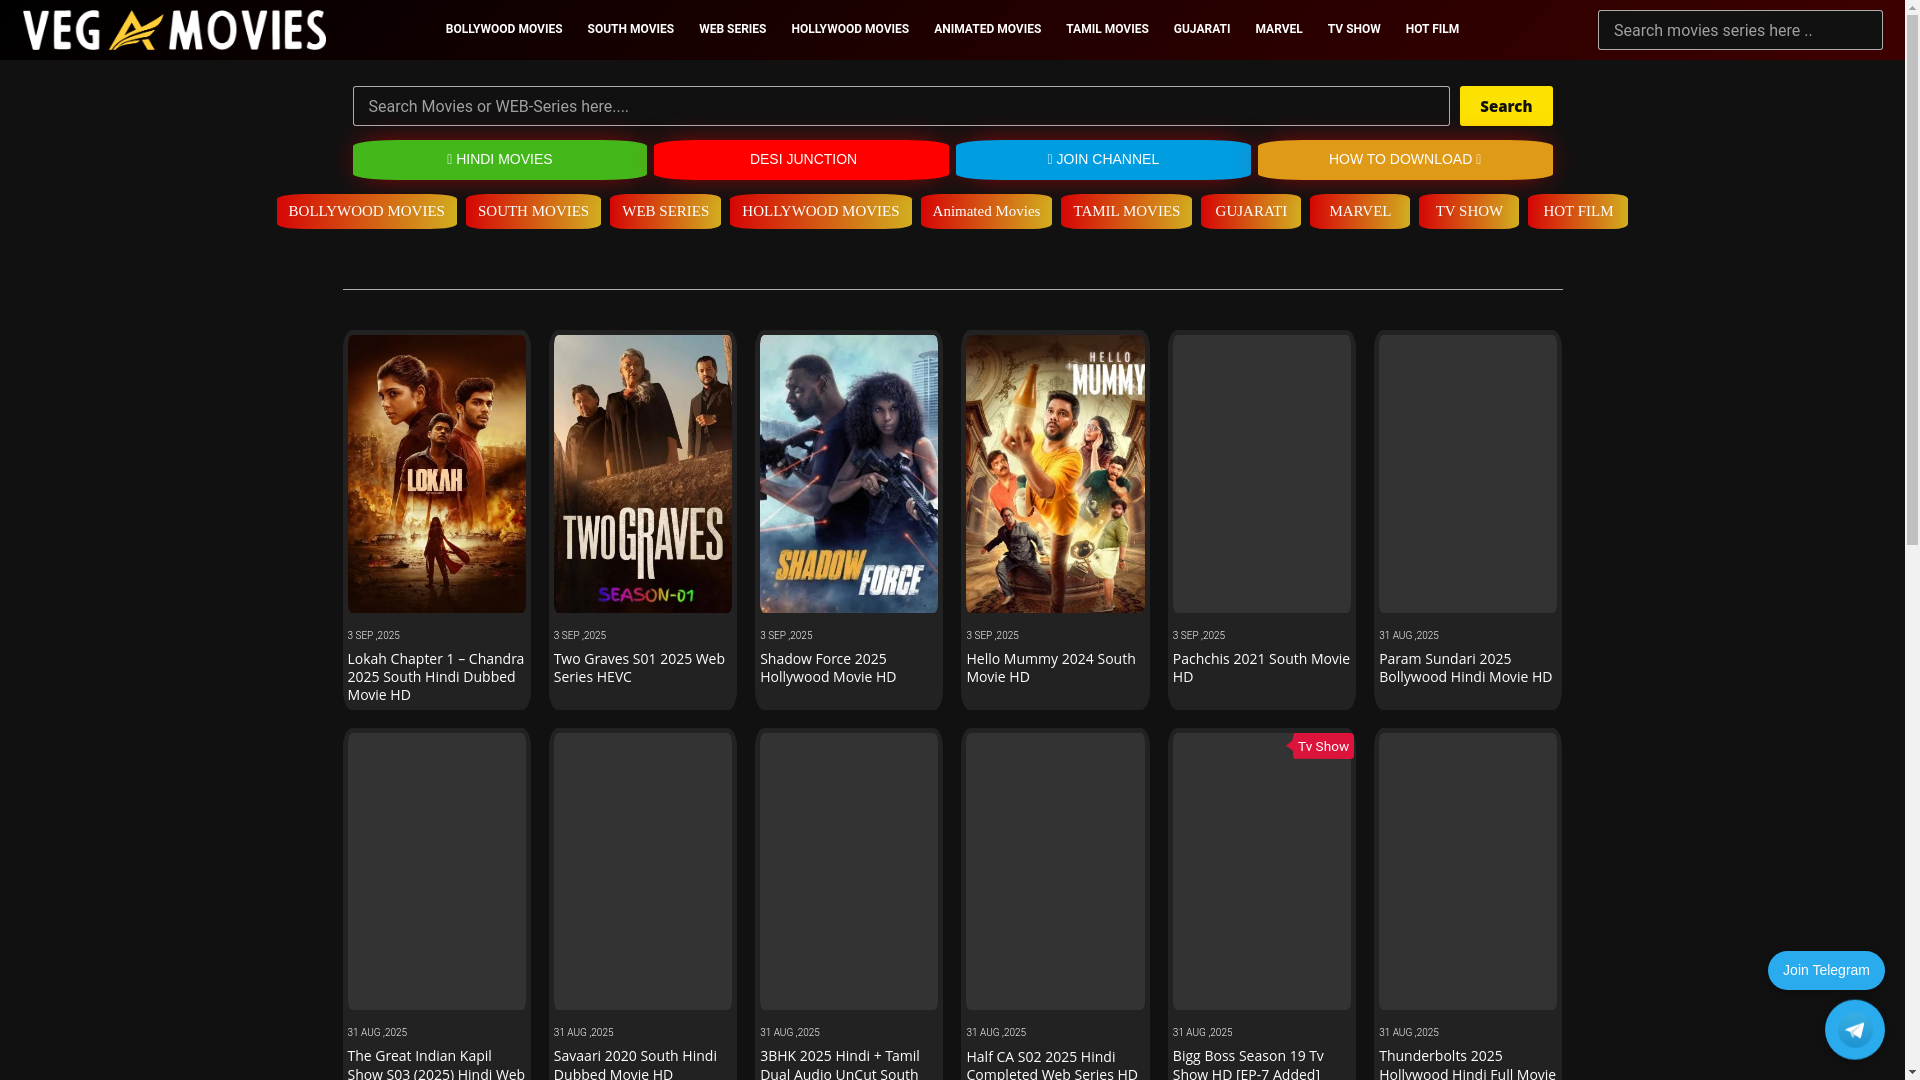Select the HOLLYWOOD MOVIES category pill

click(x=820, y=211)
